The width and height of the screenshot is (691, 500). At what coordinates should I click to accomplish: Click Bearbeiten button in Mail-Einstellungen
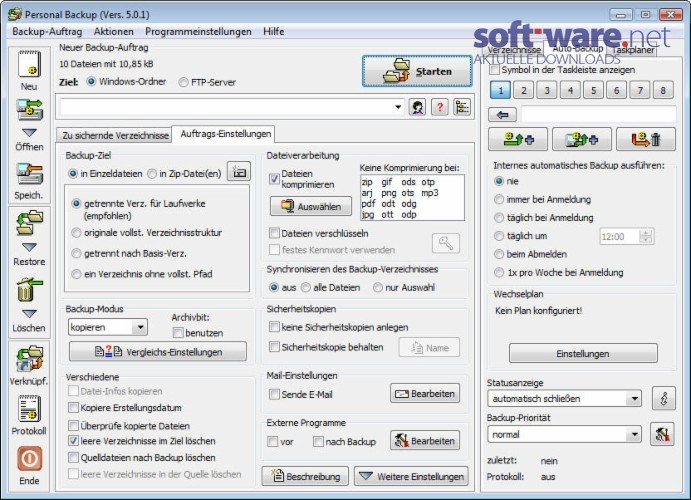pyautogui.click(x=425, y=393)
